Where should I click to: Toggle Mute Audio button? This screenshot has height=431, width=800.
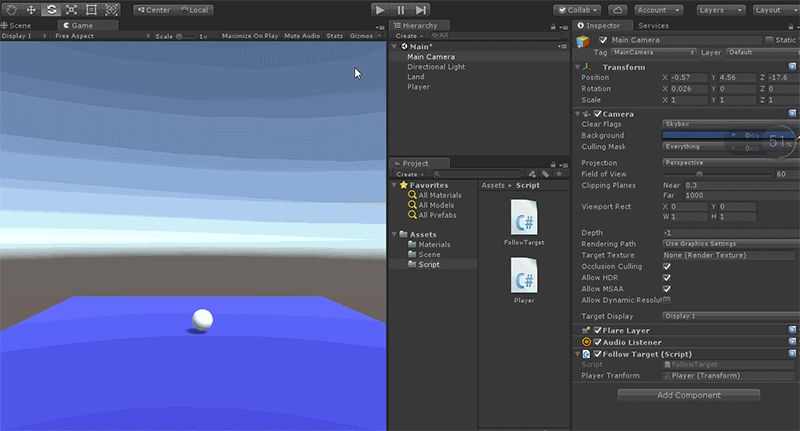(x=302, y=36)
